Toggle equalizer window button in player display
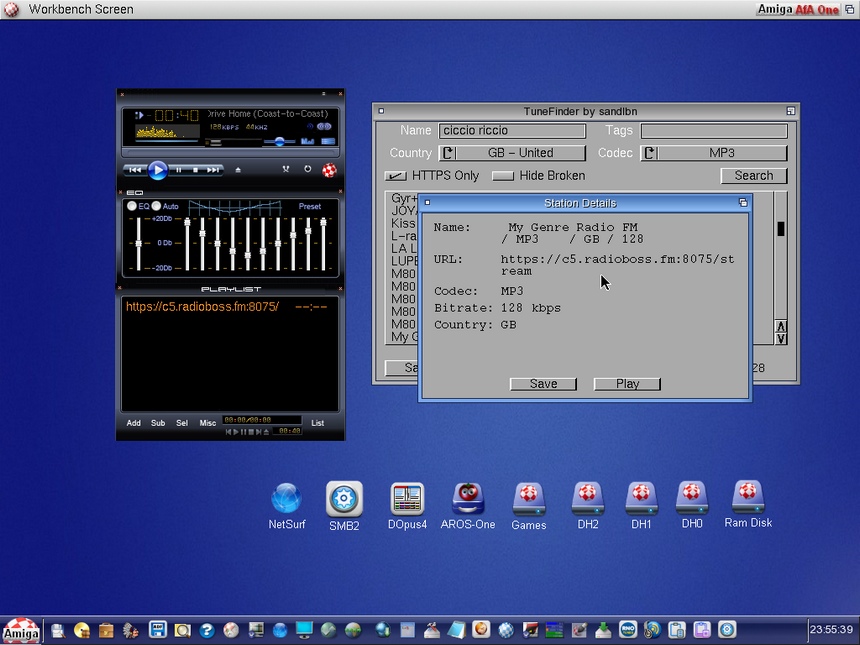860x645 pixels. click(307, 142)
